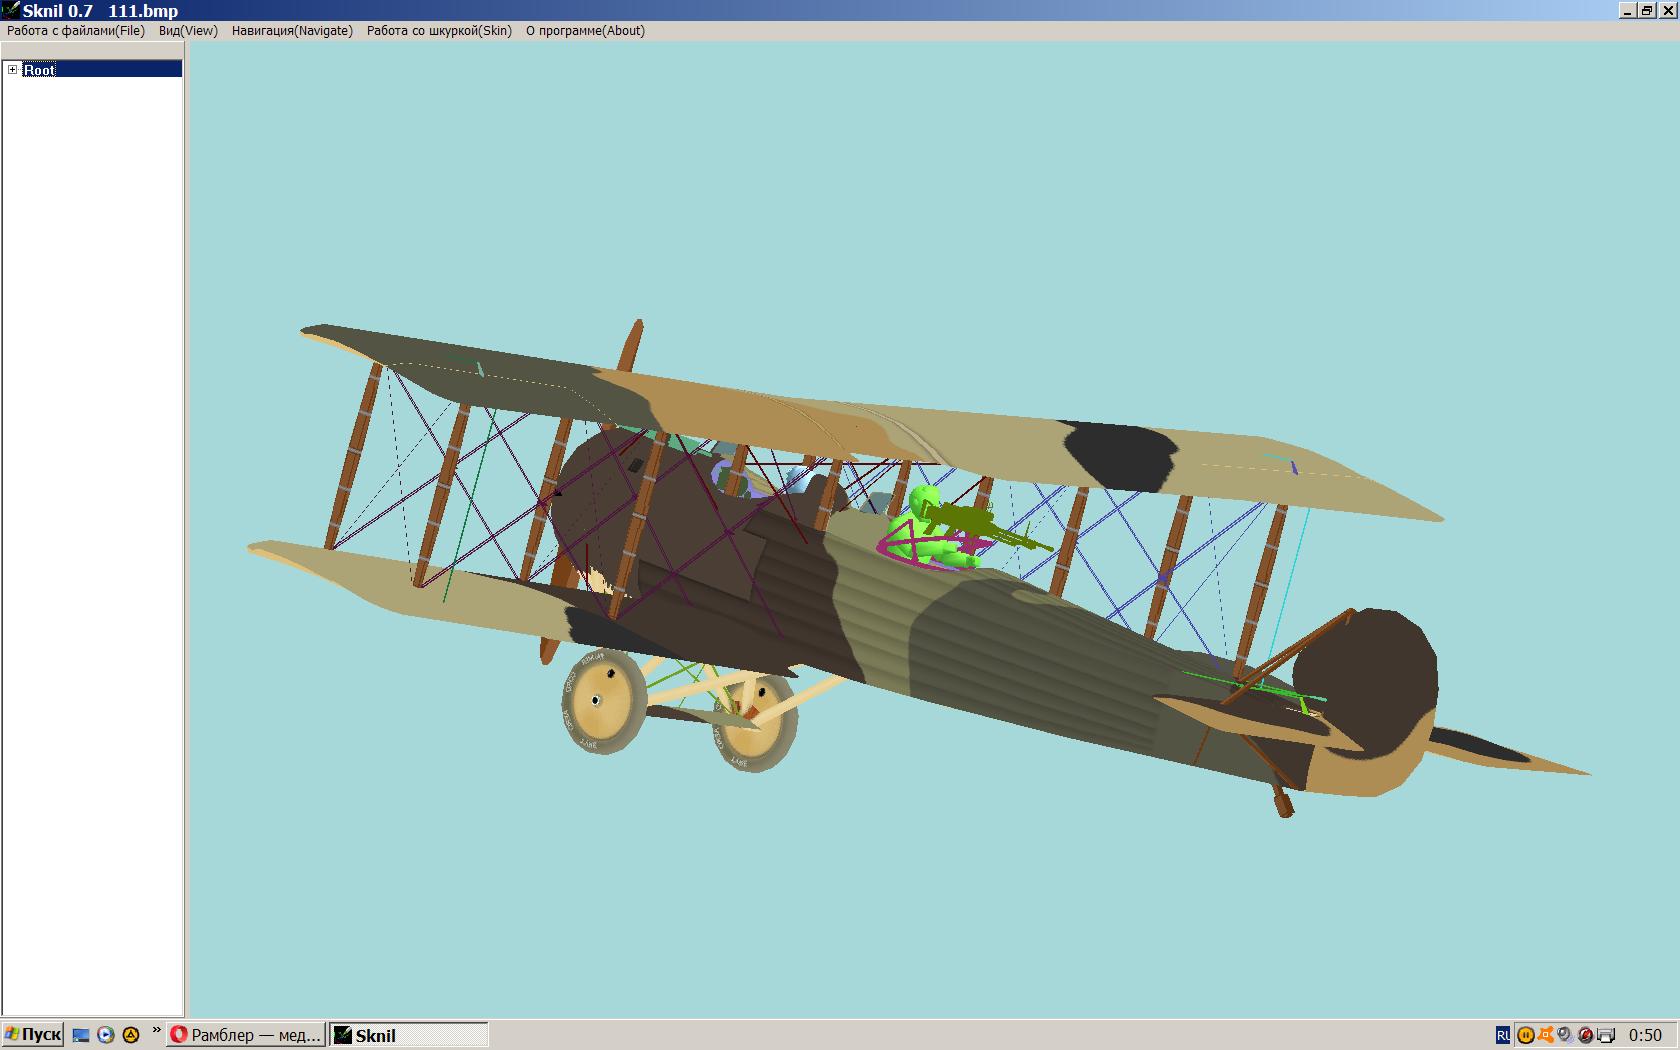The height and width of the screenshot is (1050, 1680).
Task: Click the red lightning-bolt tray icon
Action: (1585, 1036)
